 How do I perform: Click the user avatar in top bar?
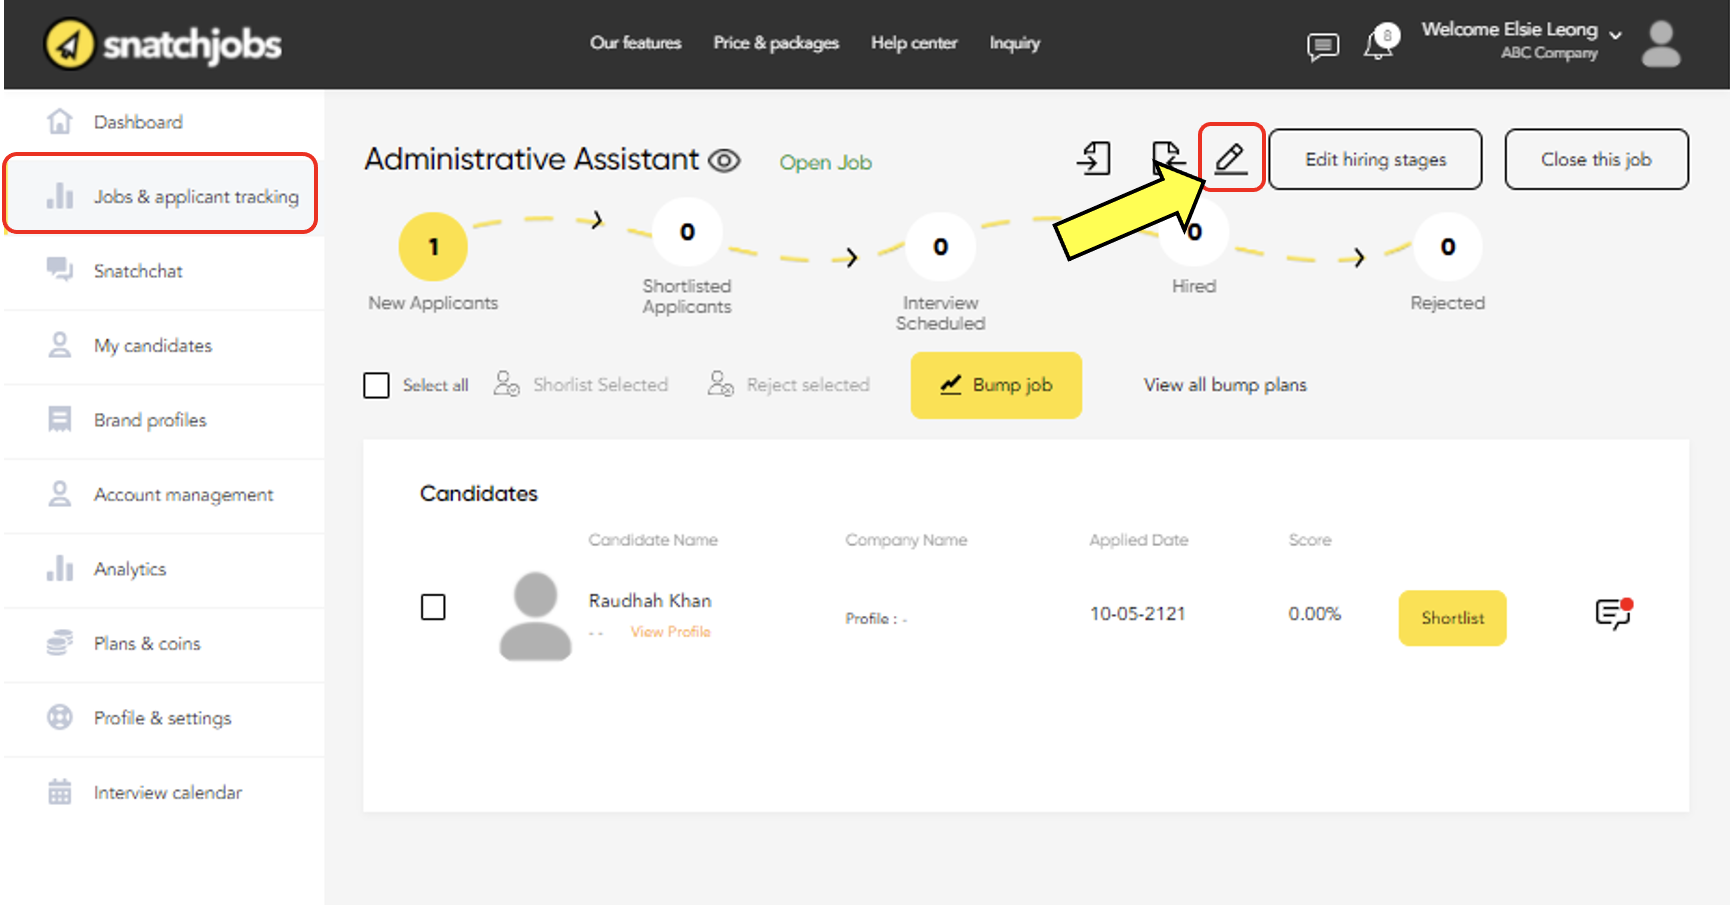tap(1660, 45)
